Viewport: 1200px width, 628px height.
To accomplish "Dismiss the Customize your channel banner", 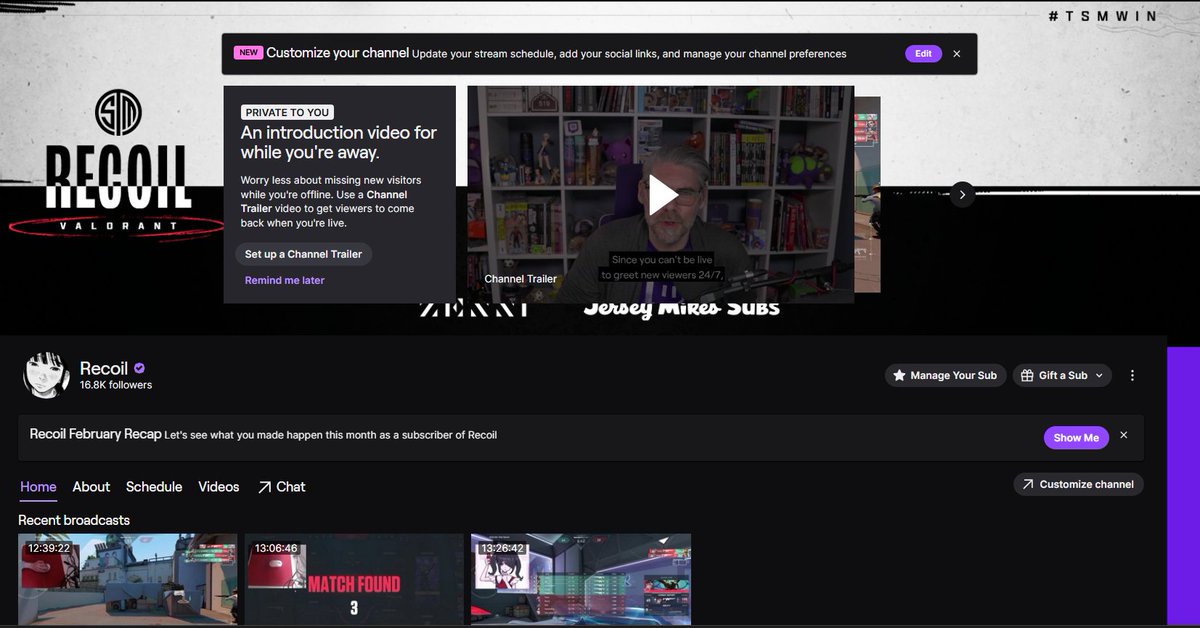I will click(x=957, y=54).
